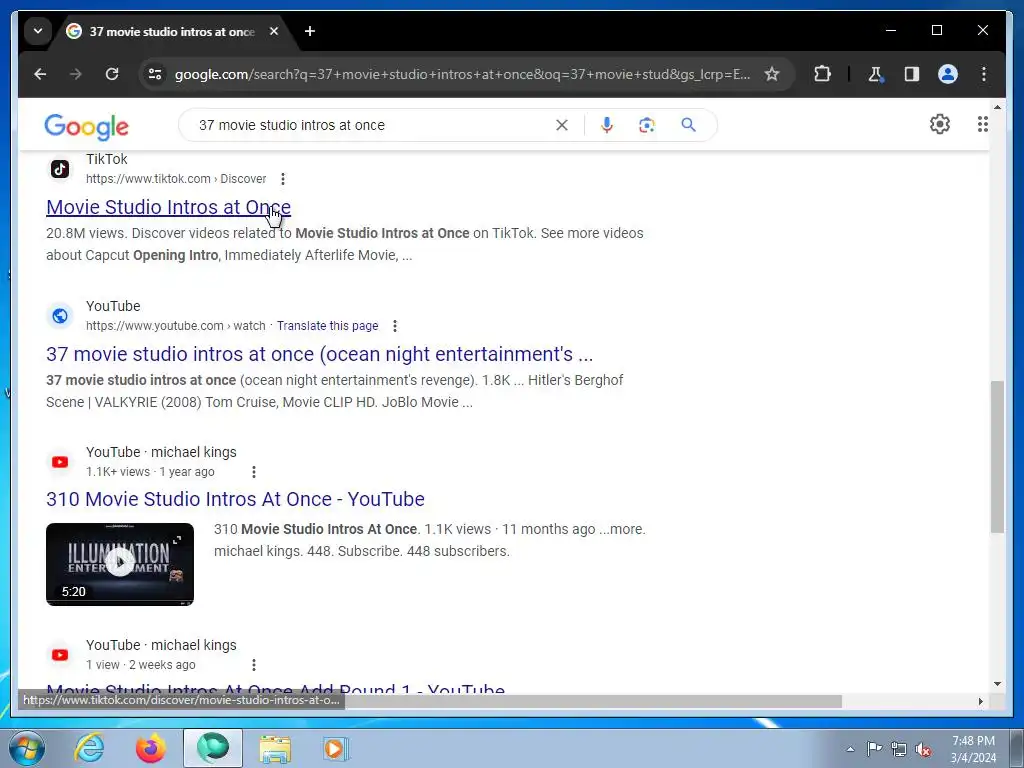Toggle the browser side panel
The width and height of the screenshot is (1024, 768).
pyautogui.click(x=912, y=74)
